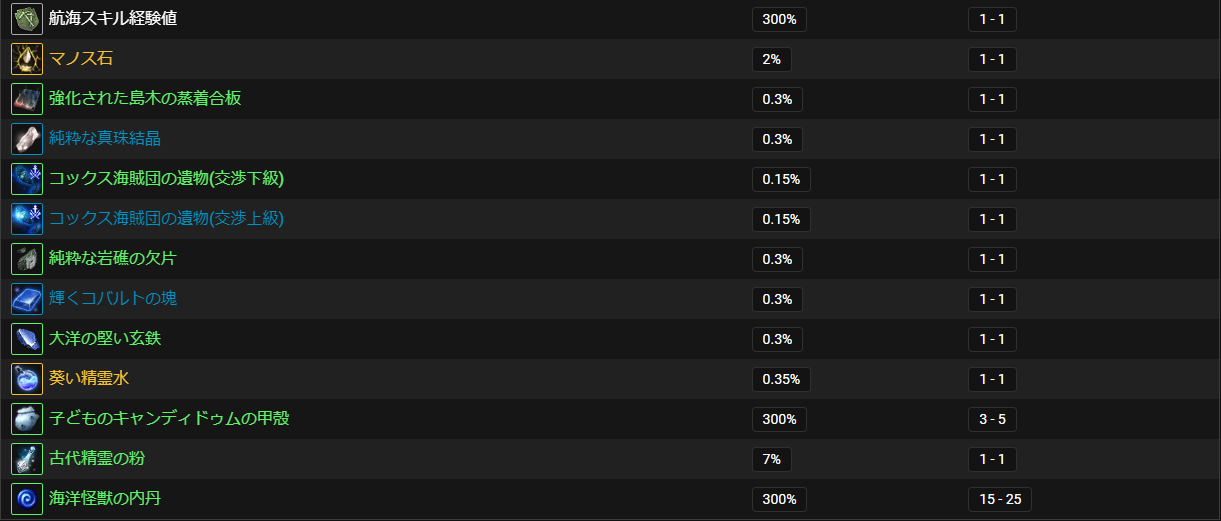This screenshot has height=521, width=1221.
Task: Click the コックス海賊団の遺物(交渉下級) icon
Action: tap(27, 179)
